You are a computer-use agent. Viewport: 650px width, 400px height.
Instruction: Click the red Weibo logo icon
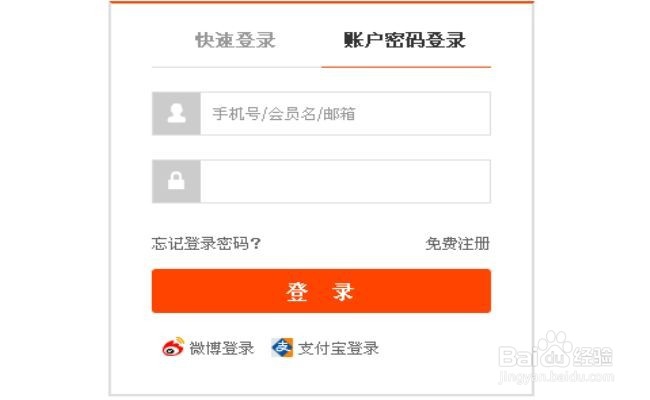[173, 347]
